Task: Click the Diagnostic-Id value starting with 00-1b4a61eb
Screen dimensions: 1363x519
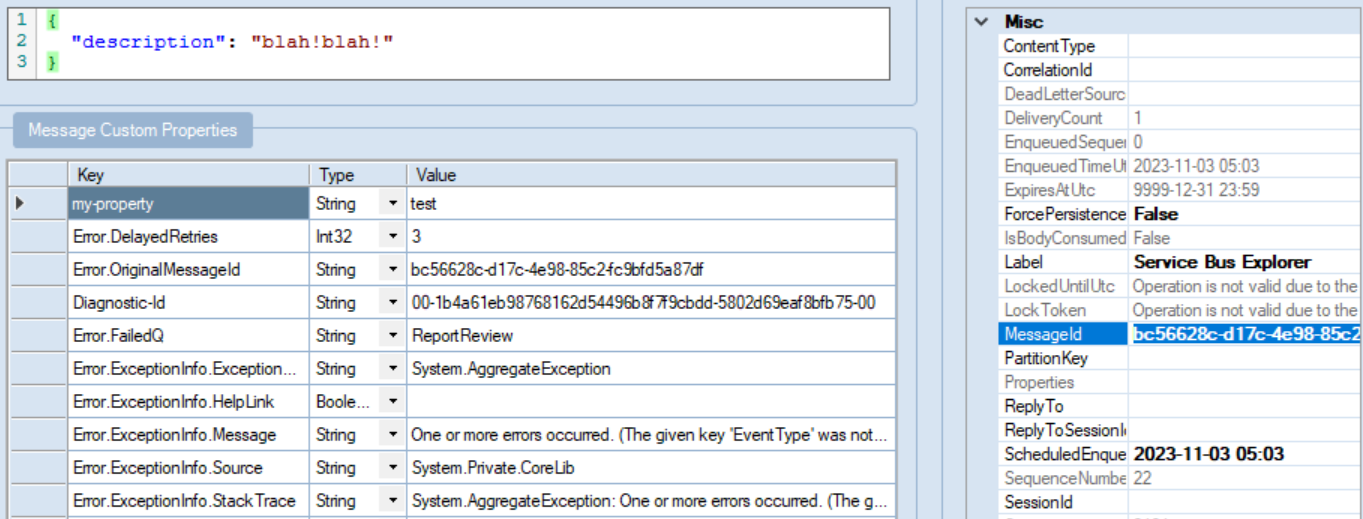Action: [x=651, y=302]
